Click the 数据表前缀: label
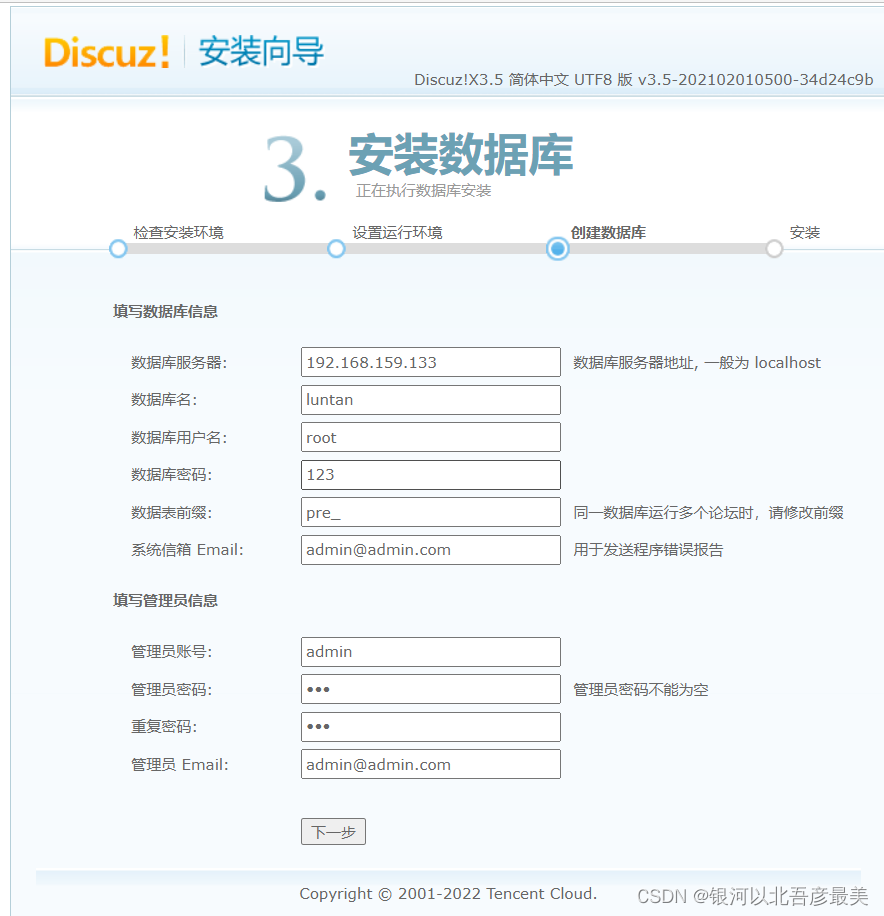This screenshot has height=916, width=884. pyautogui.click(x=172, y=513)
